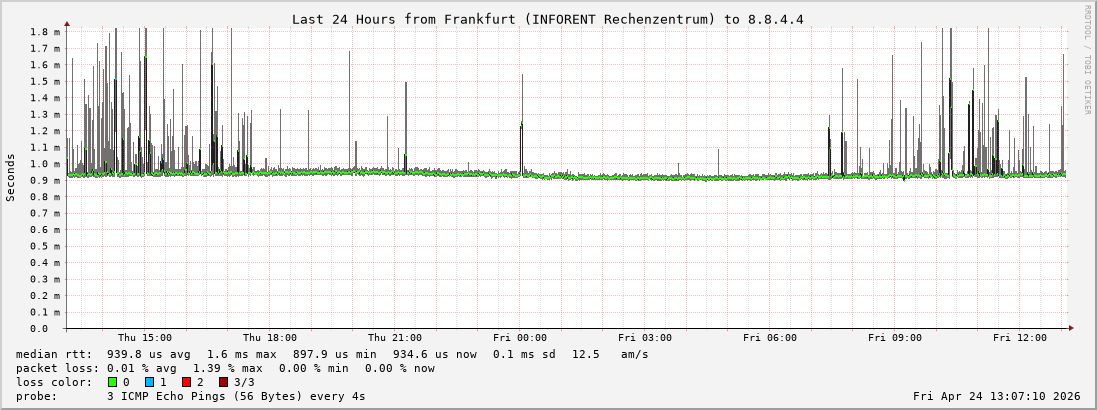Click the red loss color swatch for 2

(186, 382)
